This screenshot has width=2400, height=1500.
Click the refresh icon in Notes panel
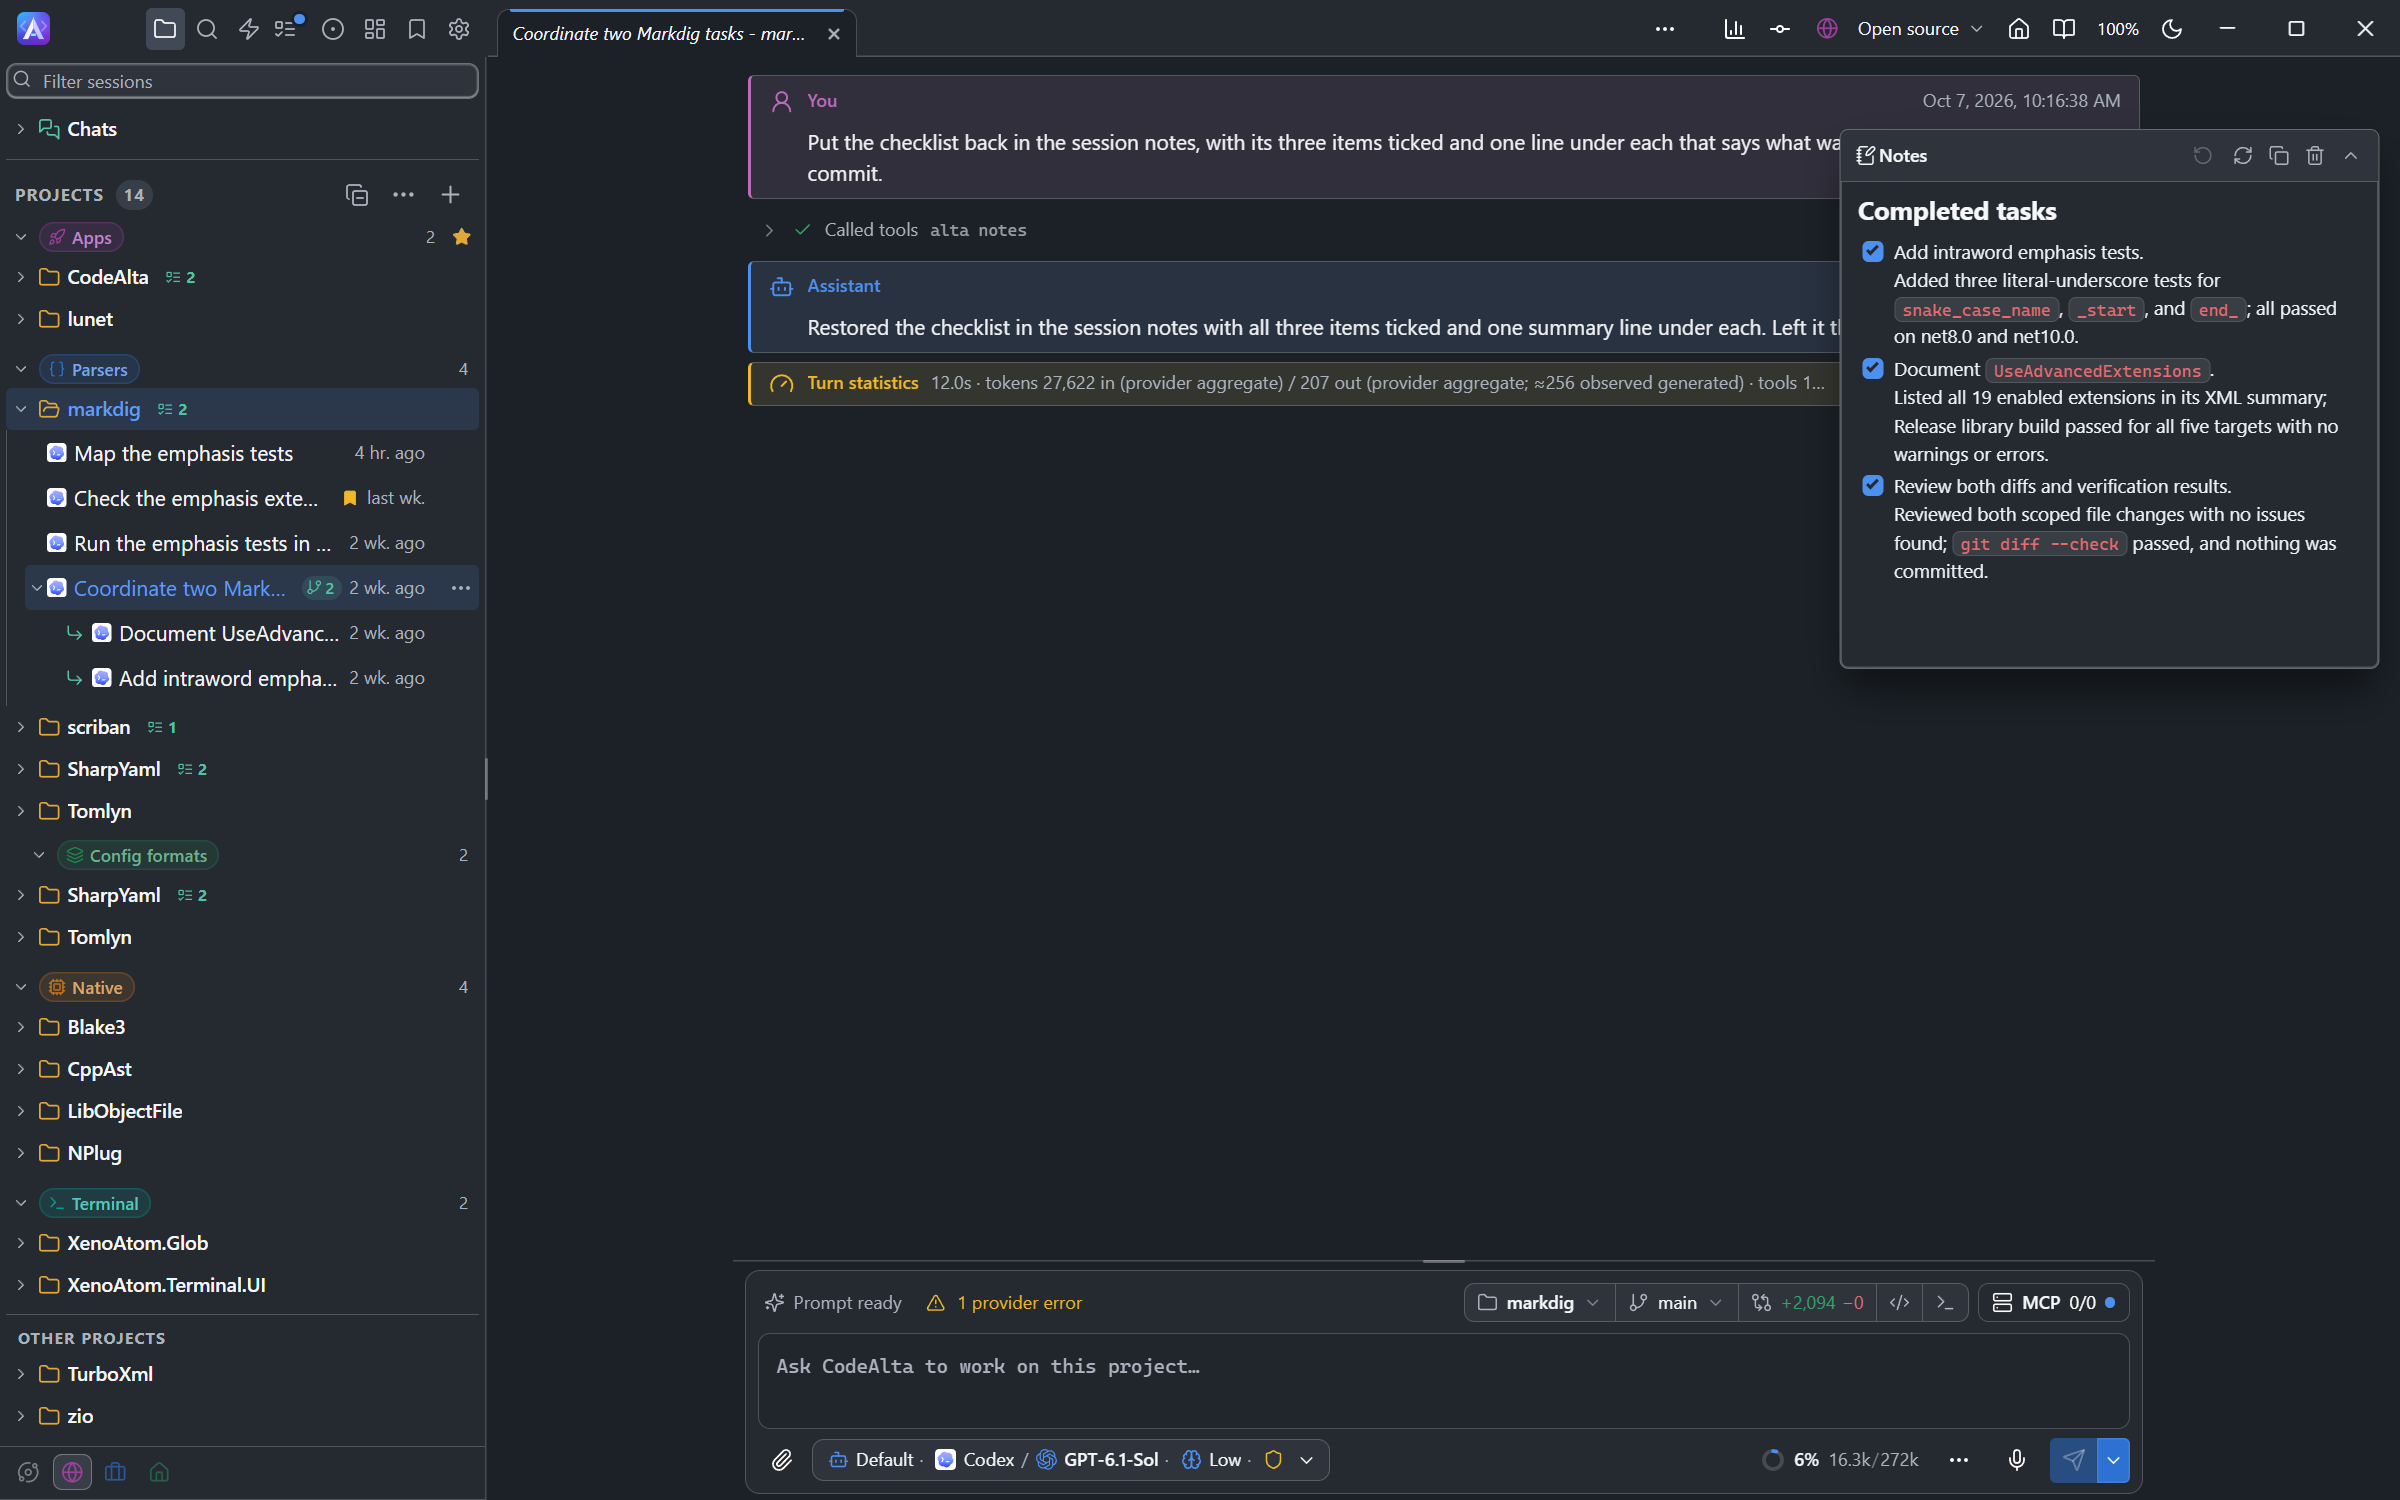[x=2243, y=155]
